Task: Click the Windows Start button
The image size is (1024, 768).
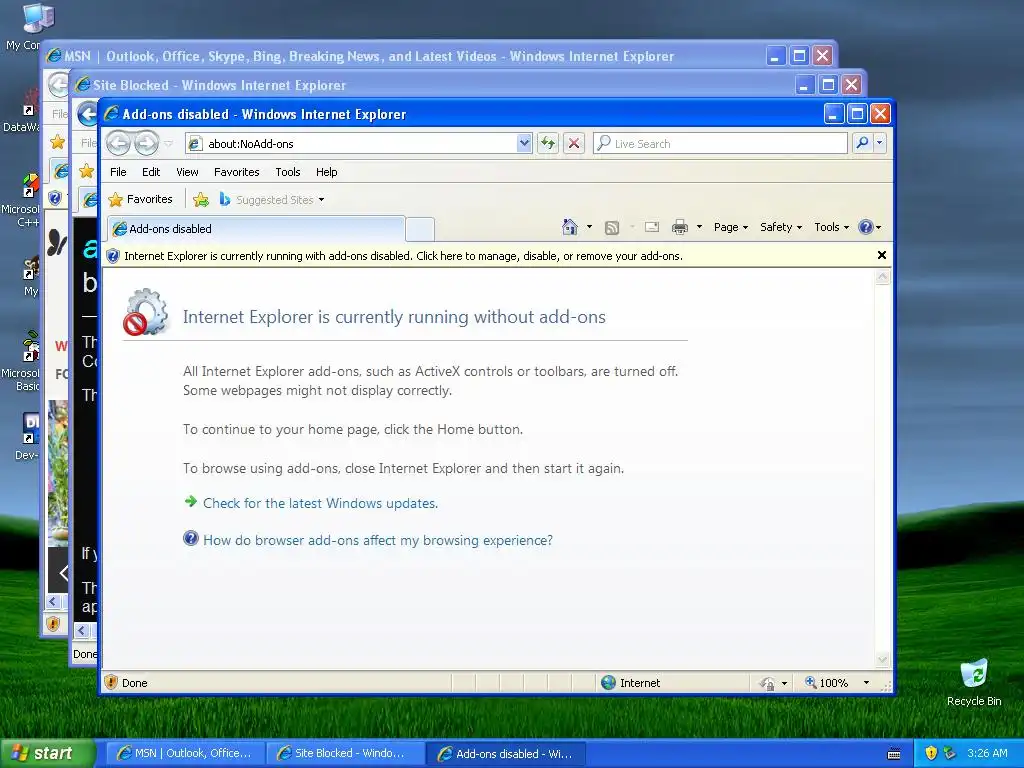Action: click(x=47, y=753)
